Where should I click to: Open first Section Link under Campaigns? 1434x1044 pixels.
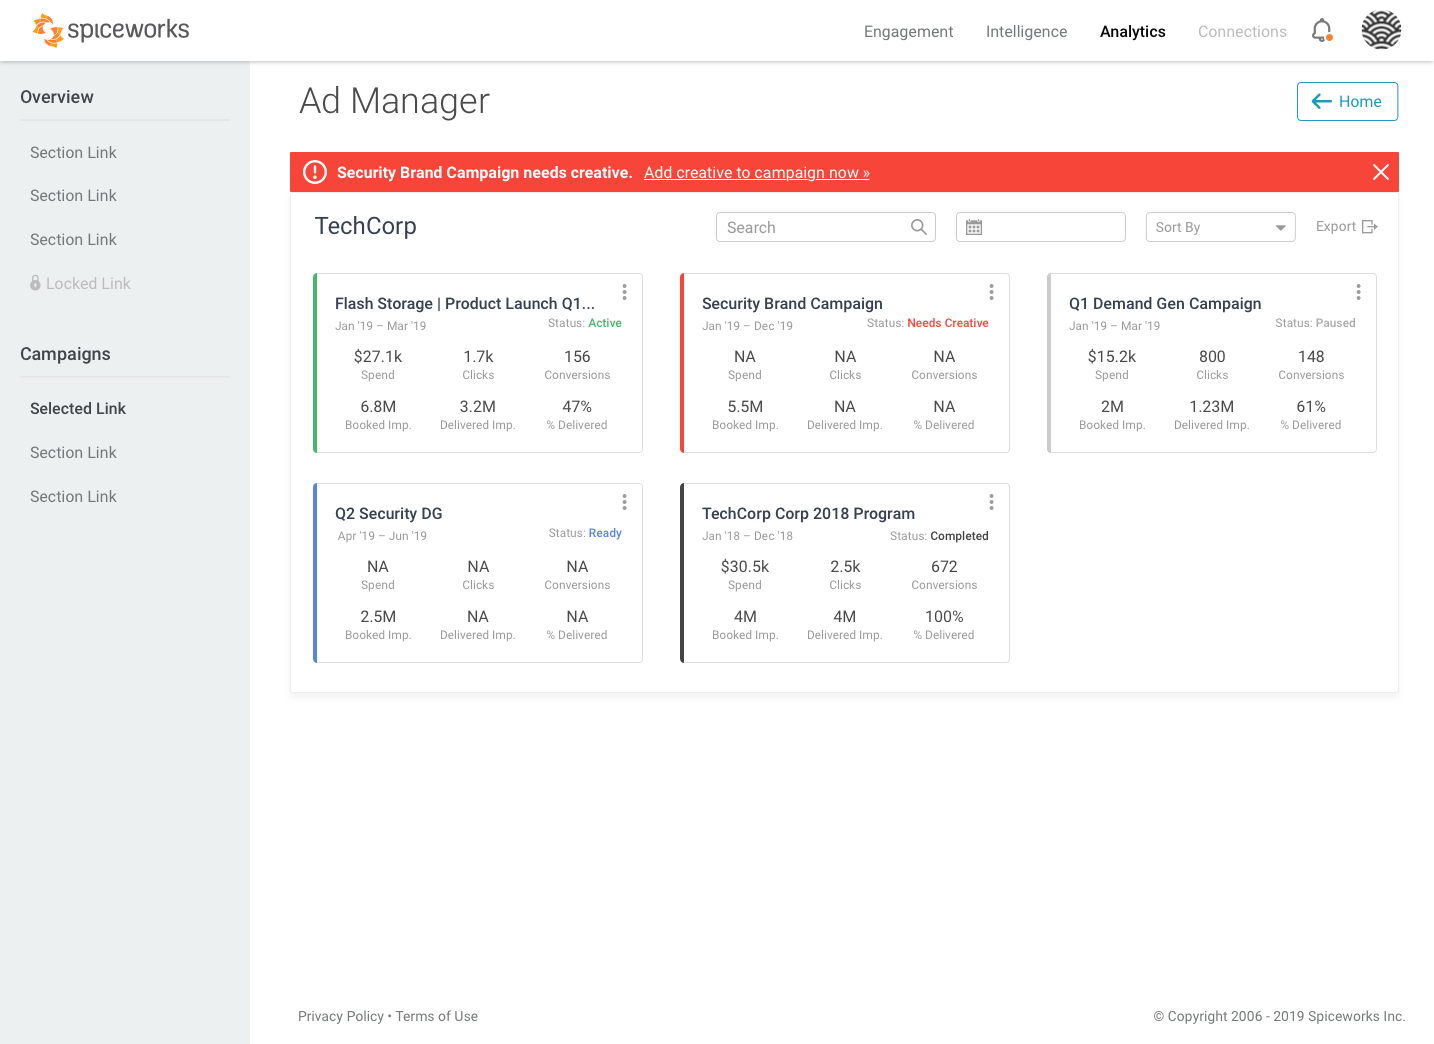[73, 453]
